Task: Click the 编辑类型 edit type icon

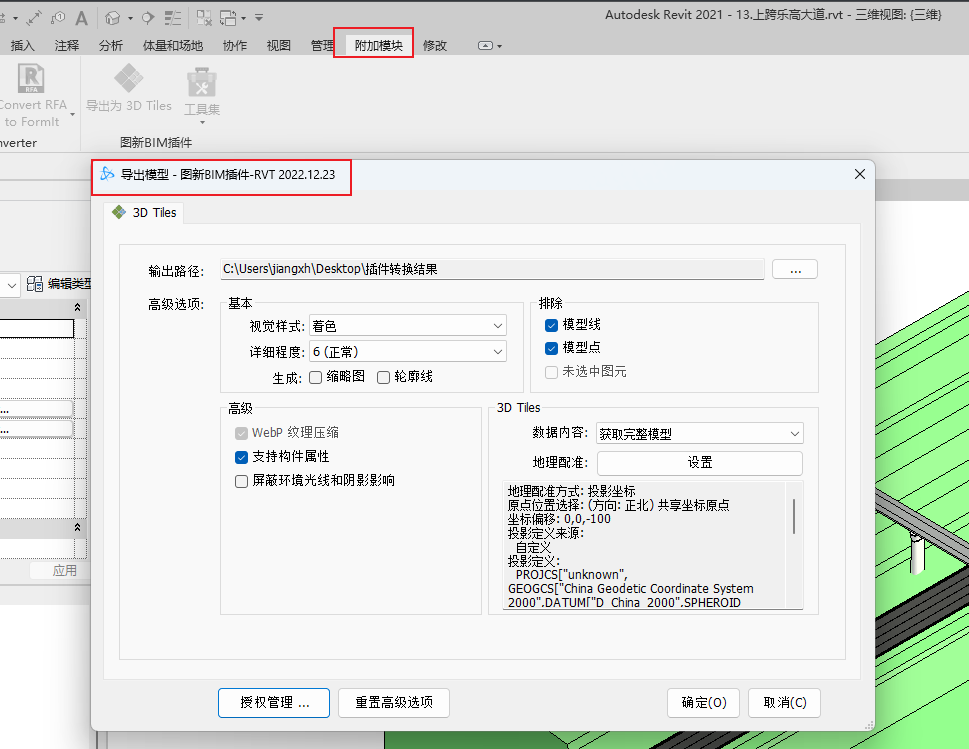Action: coord(35,284)
